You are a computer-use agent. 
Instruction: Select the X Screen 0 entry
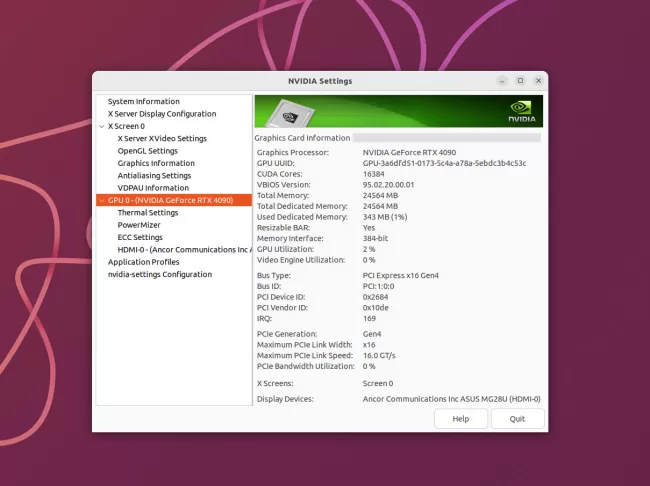coord(126,126)
